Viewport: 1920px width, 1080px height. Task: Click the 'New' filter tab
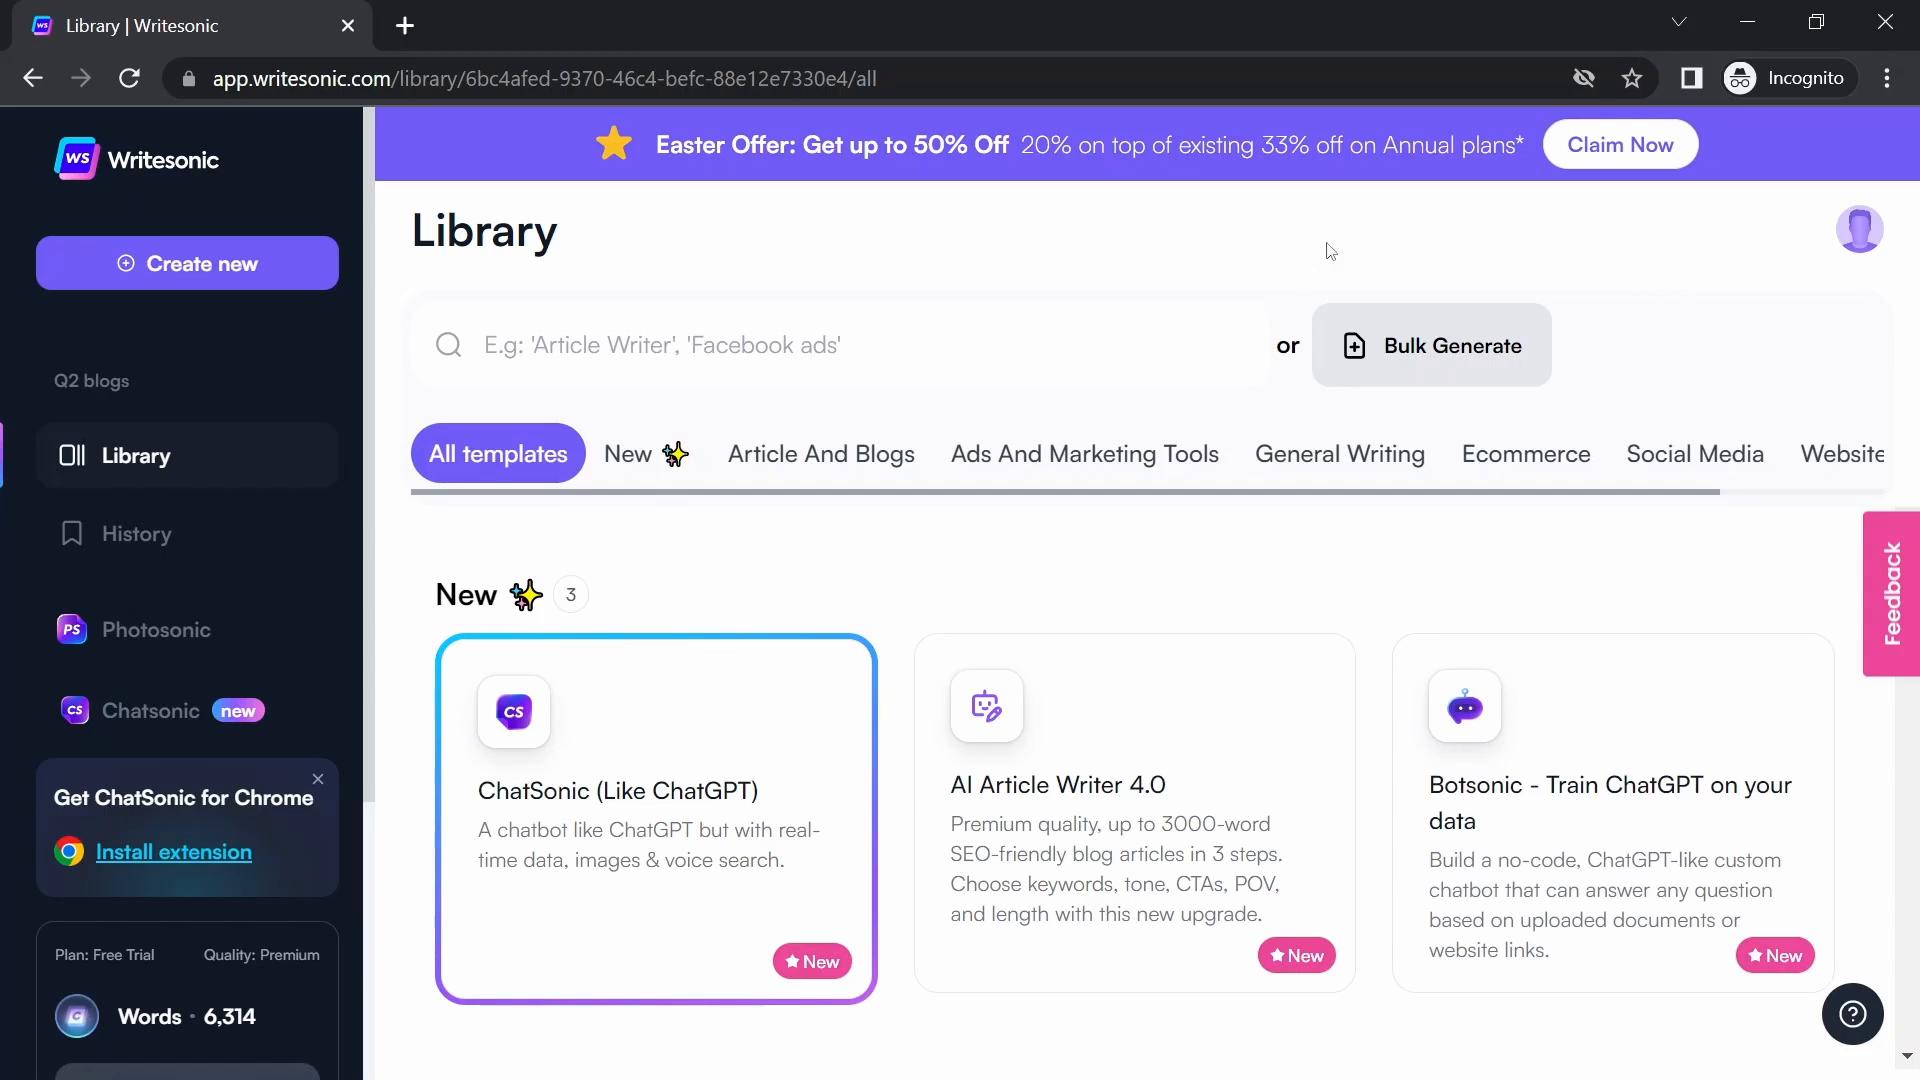[645, 452]
